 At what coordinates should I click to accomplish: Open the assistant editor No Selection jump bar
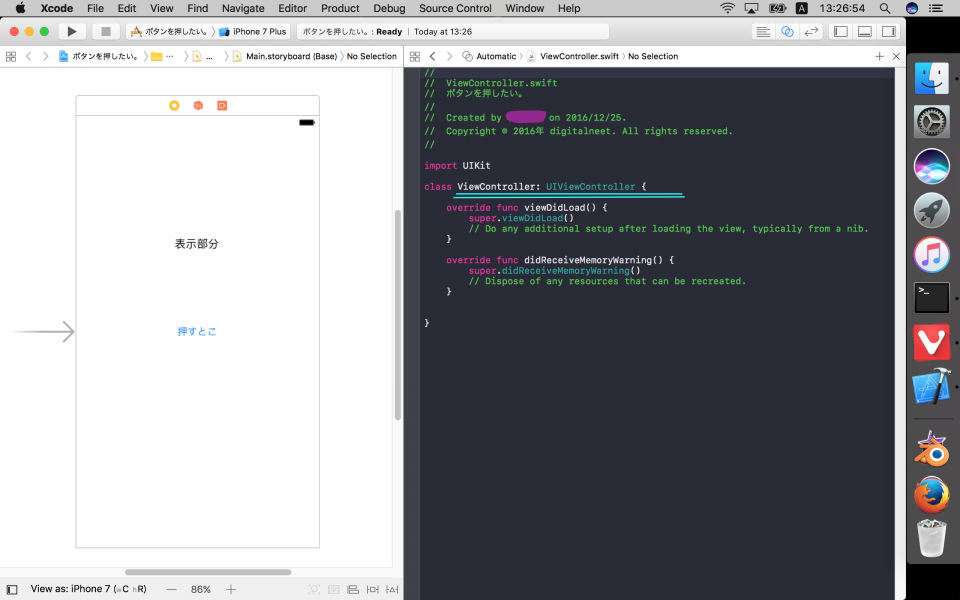tap(653, 56)
